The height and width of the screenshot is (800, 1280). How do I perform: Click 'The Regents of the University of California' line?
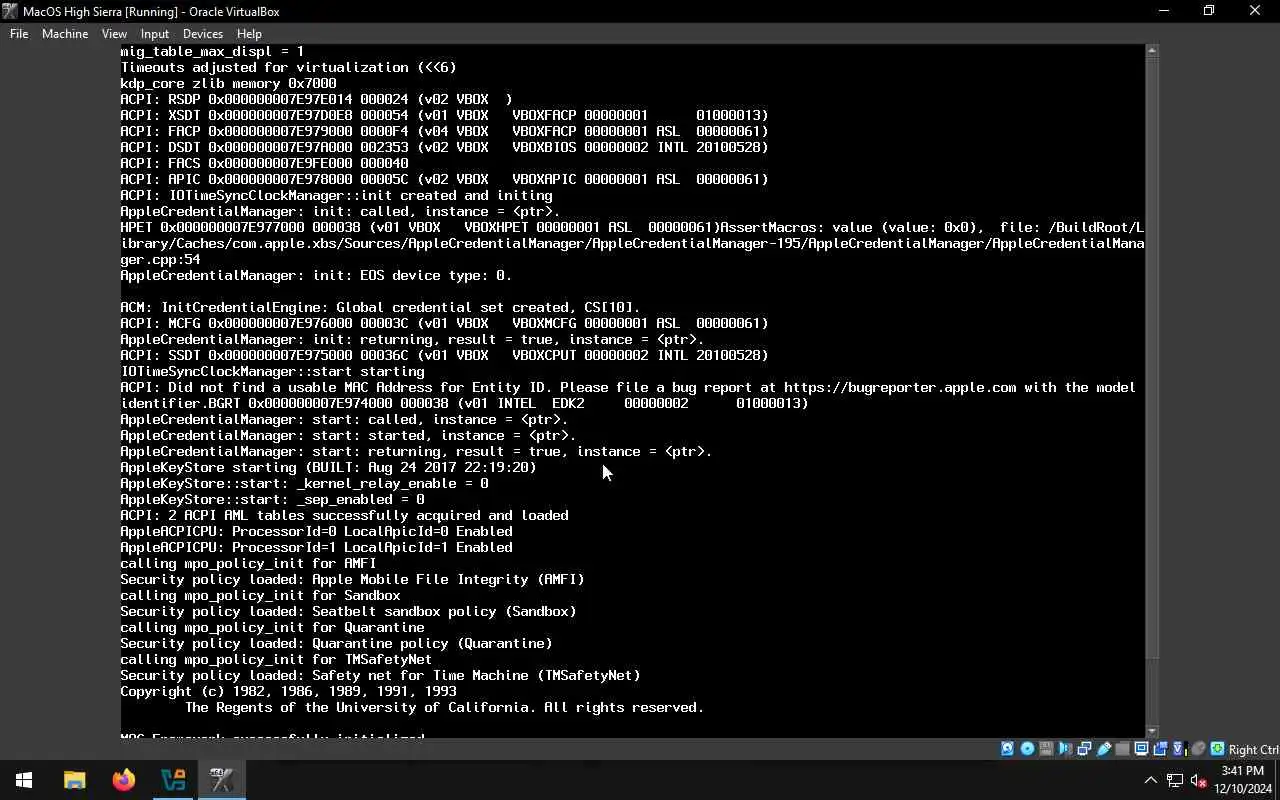(444, 707)
